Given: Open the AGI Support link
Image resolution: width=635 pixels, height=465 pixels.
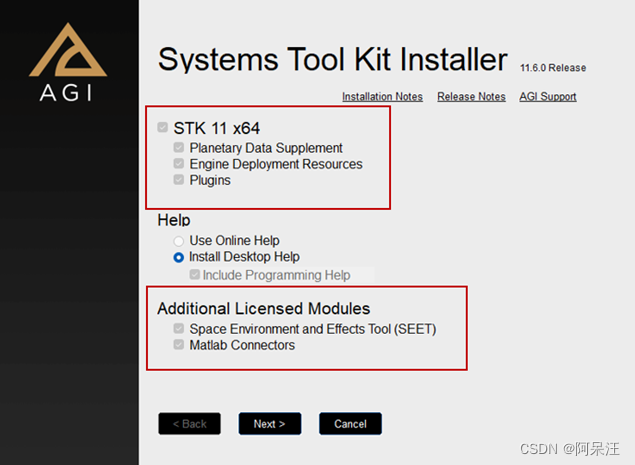Looking at the screenshot, I should [548, 96].
